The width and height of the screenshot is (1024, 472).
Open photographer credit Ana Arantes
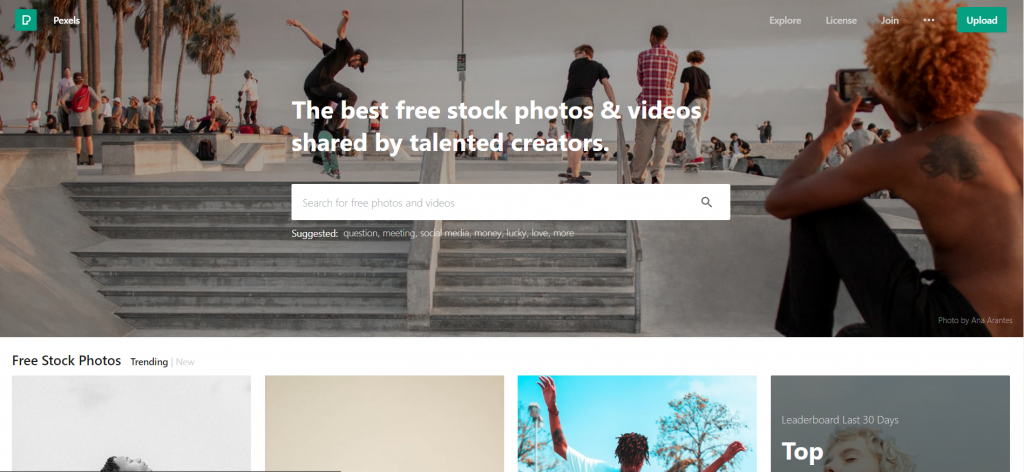(x=975, y=320)
